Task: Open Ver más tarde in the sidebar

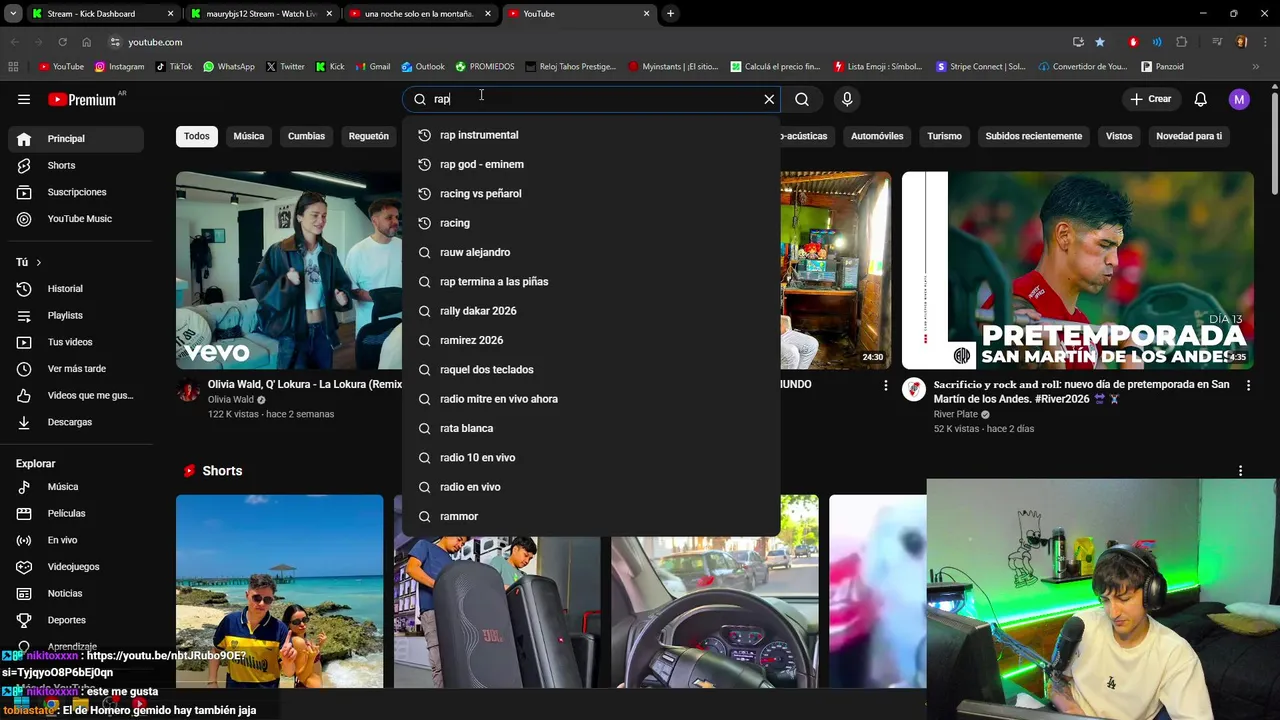Action: (x=76, y=369)
